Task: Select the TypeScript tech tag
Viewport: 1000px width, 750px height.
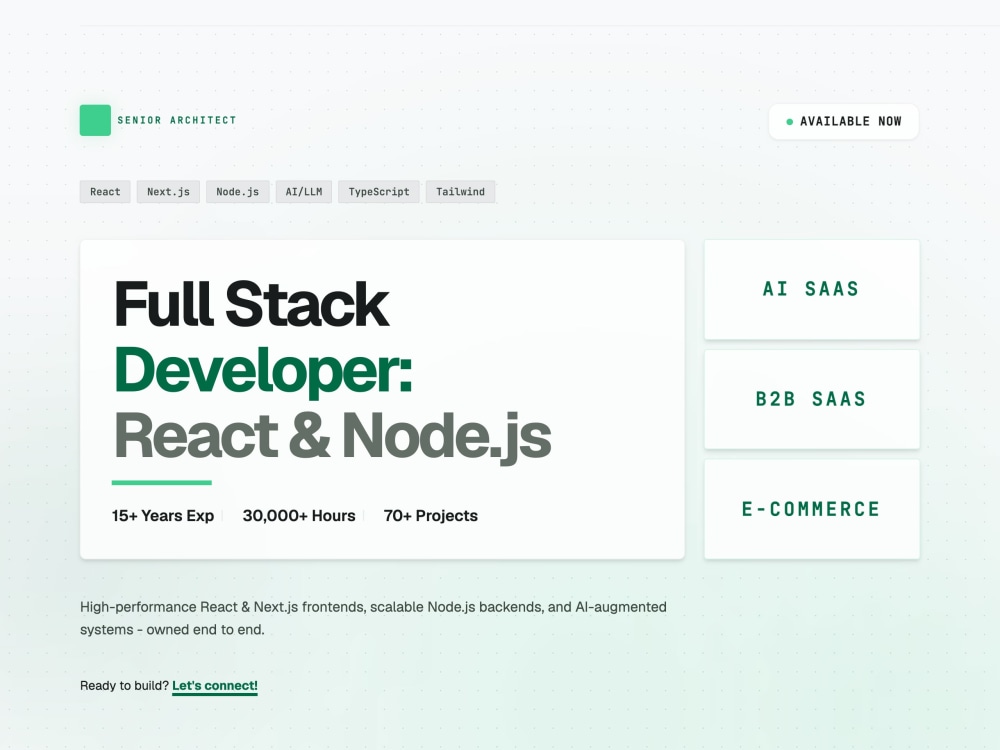Action: tap(379, 191)
